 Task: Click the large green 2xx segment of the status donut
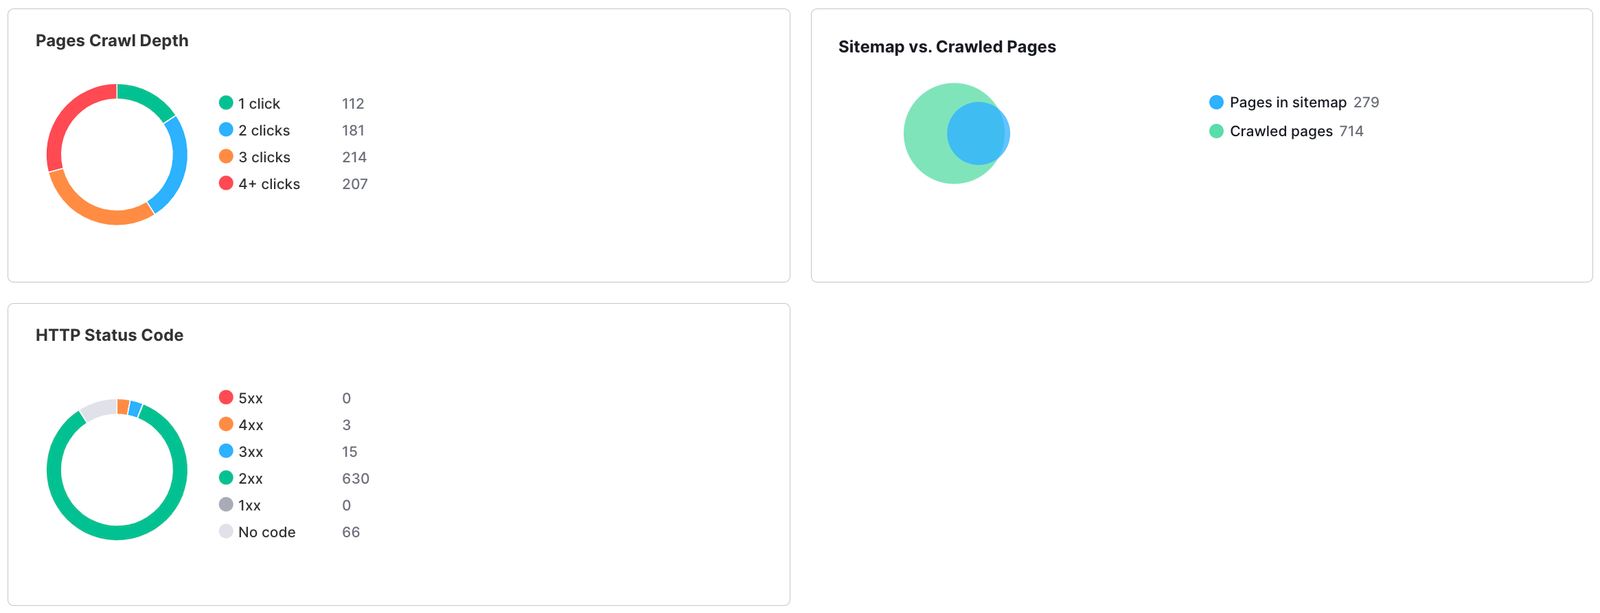pos(117,533)
